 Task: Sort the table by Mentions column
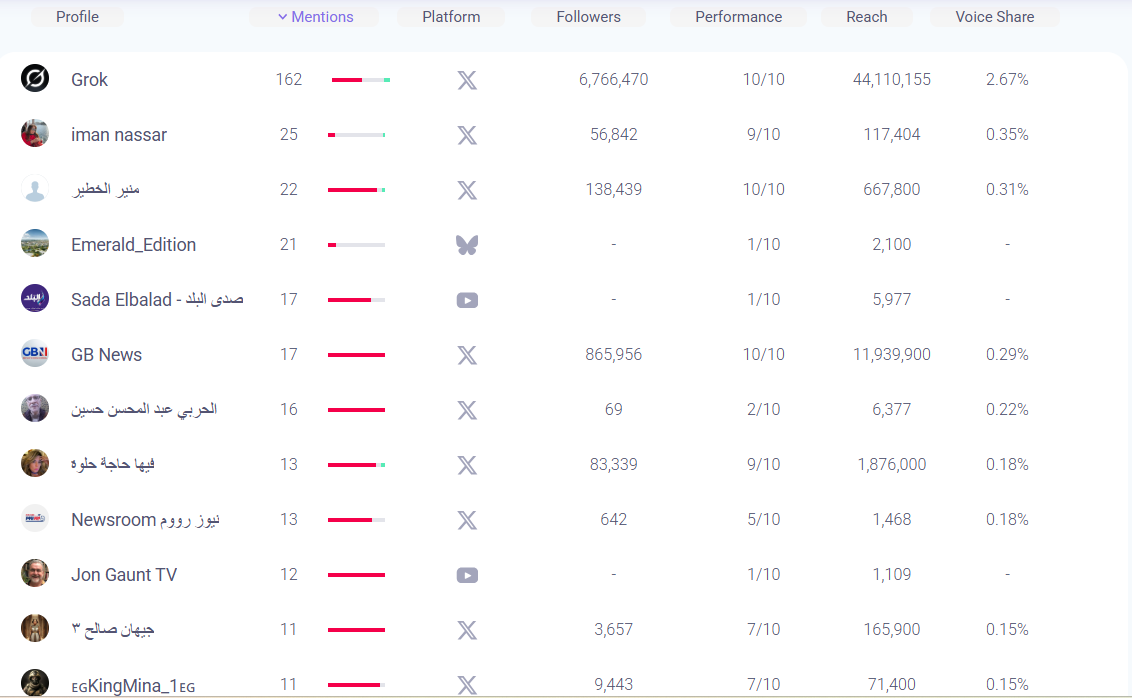click(x=315, y=17)
